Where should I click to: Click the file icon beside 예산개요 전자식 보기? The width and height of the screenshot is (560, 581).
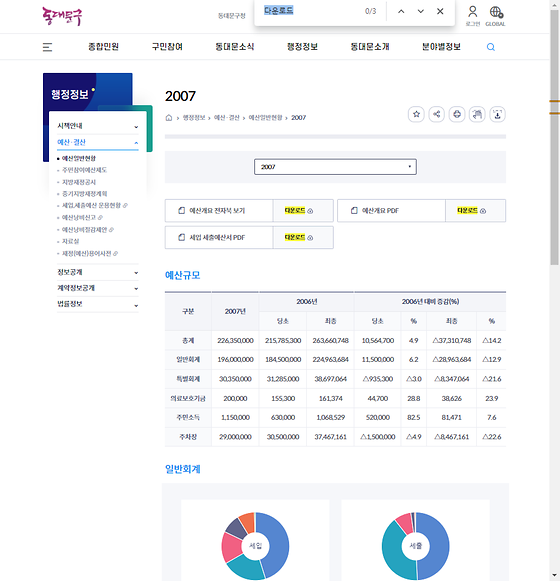coord(182,210)
